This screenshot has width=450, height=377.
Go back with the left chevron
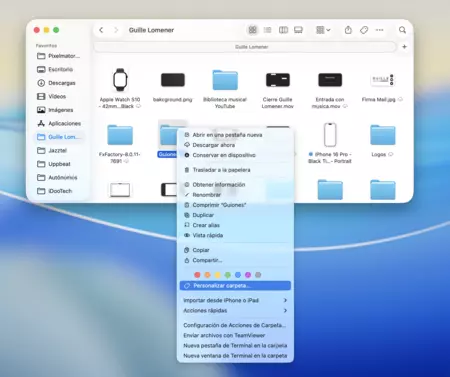coord(101,30)
